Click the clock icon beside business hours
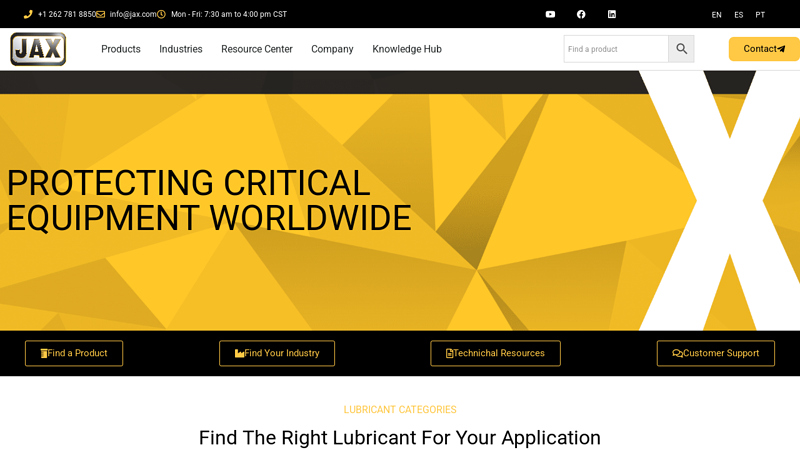 coord(161,14)
